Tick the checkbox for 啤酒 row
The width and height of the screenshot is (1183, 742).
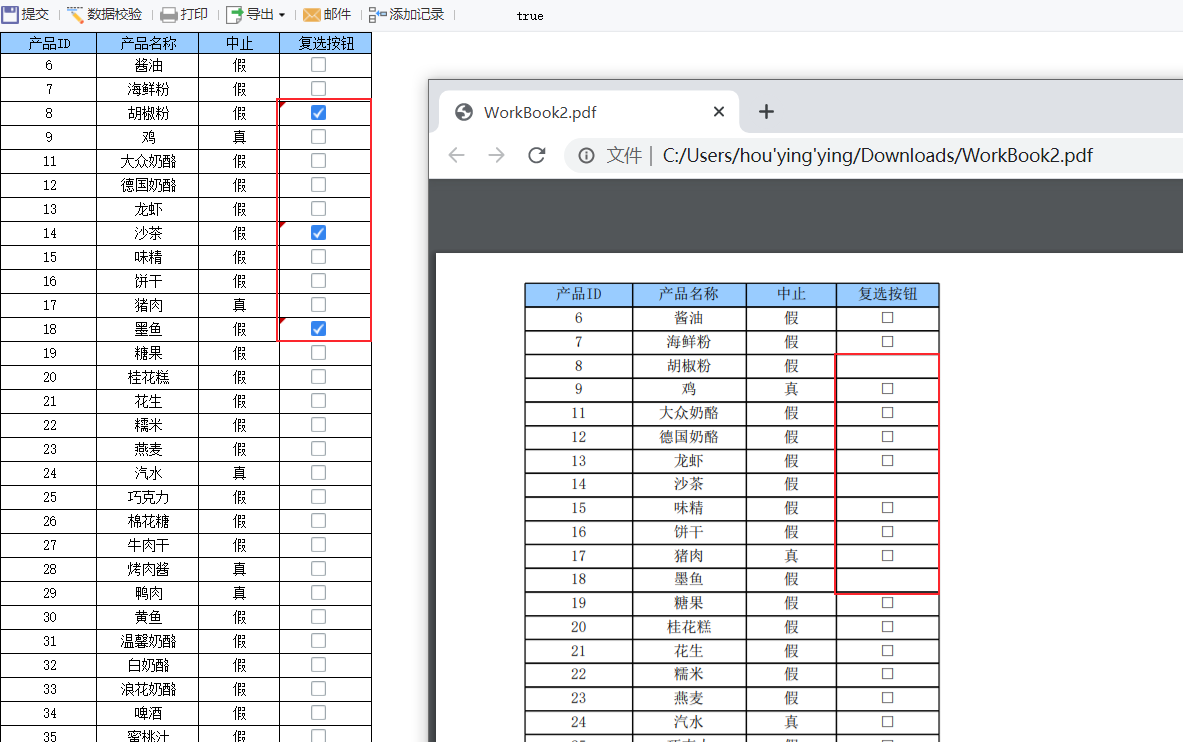click(318, 713)
